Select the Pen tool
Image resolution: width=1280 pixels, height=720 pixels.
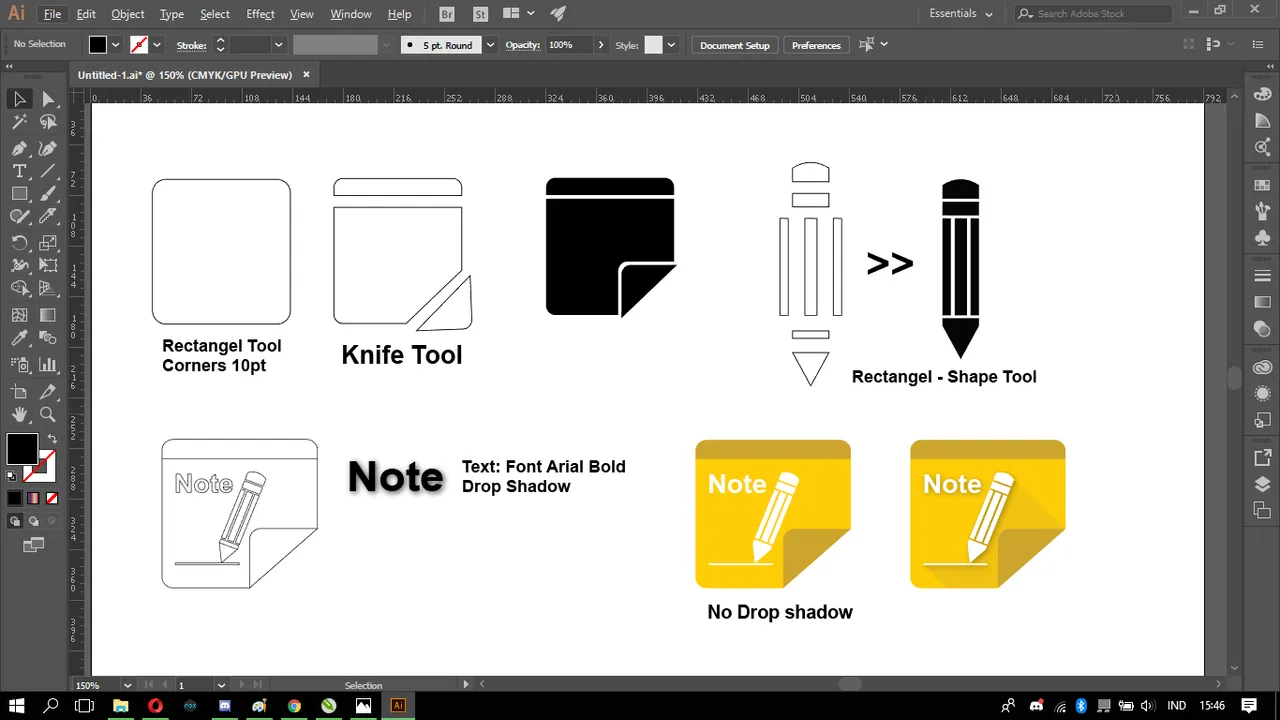(x=19, y=148)
